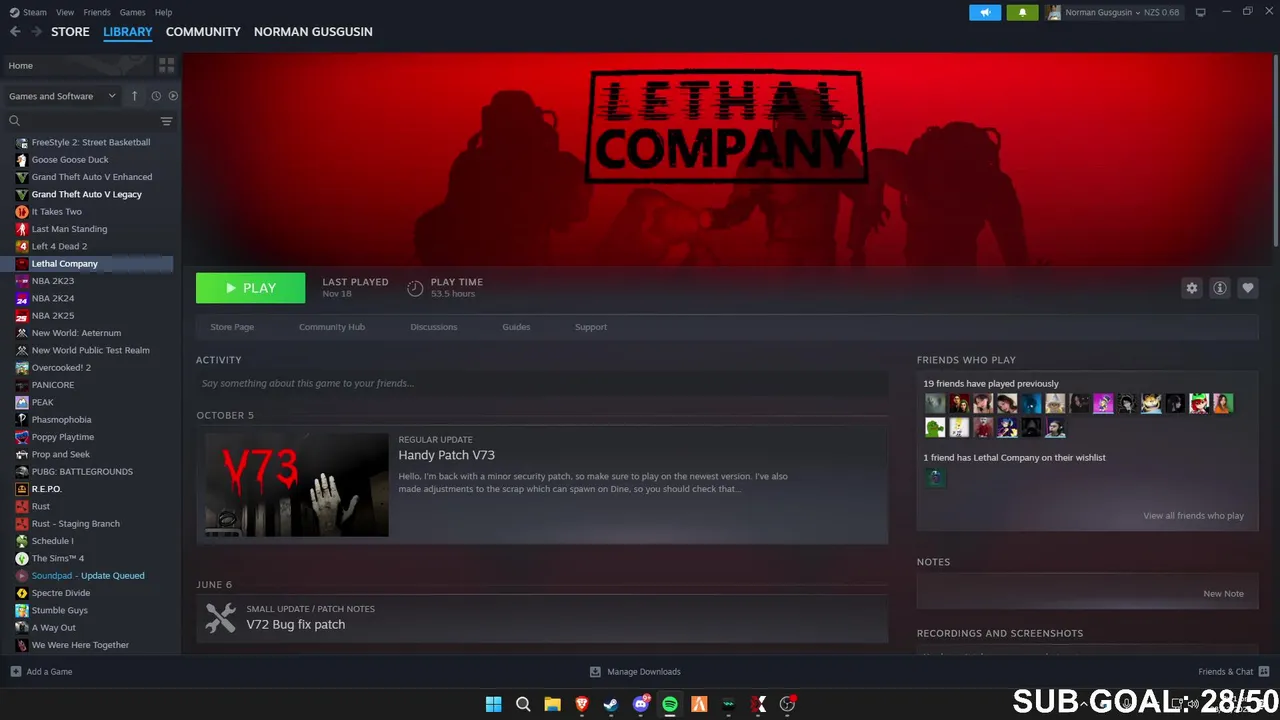The height and width of the screenshot is (720, 1280).
Task: Open the library advanced filter options icon
Action: (x=166, y=121)
